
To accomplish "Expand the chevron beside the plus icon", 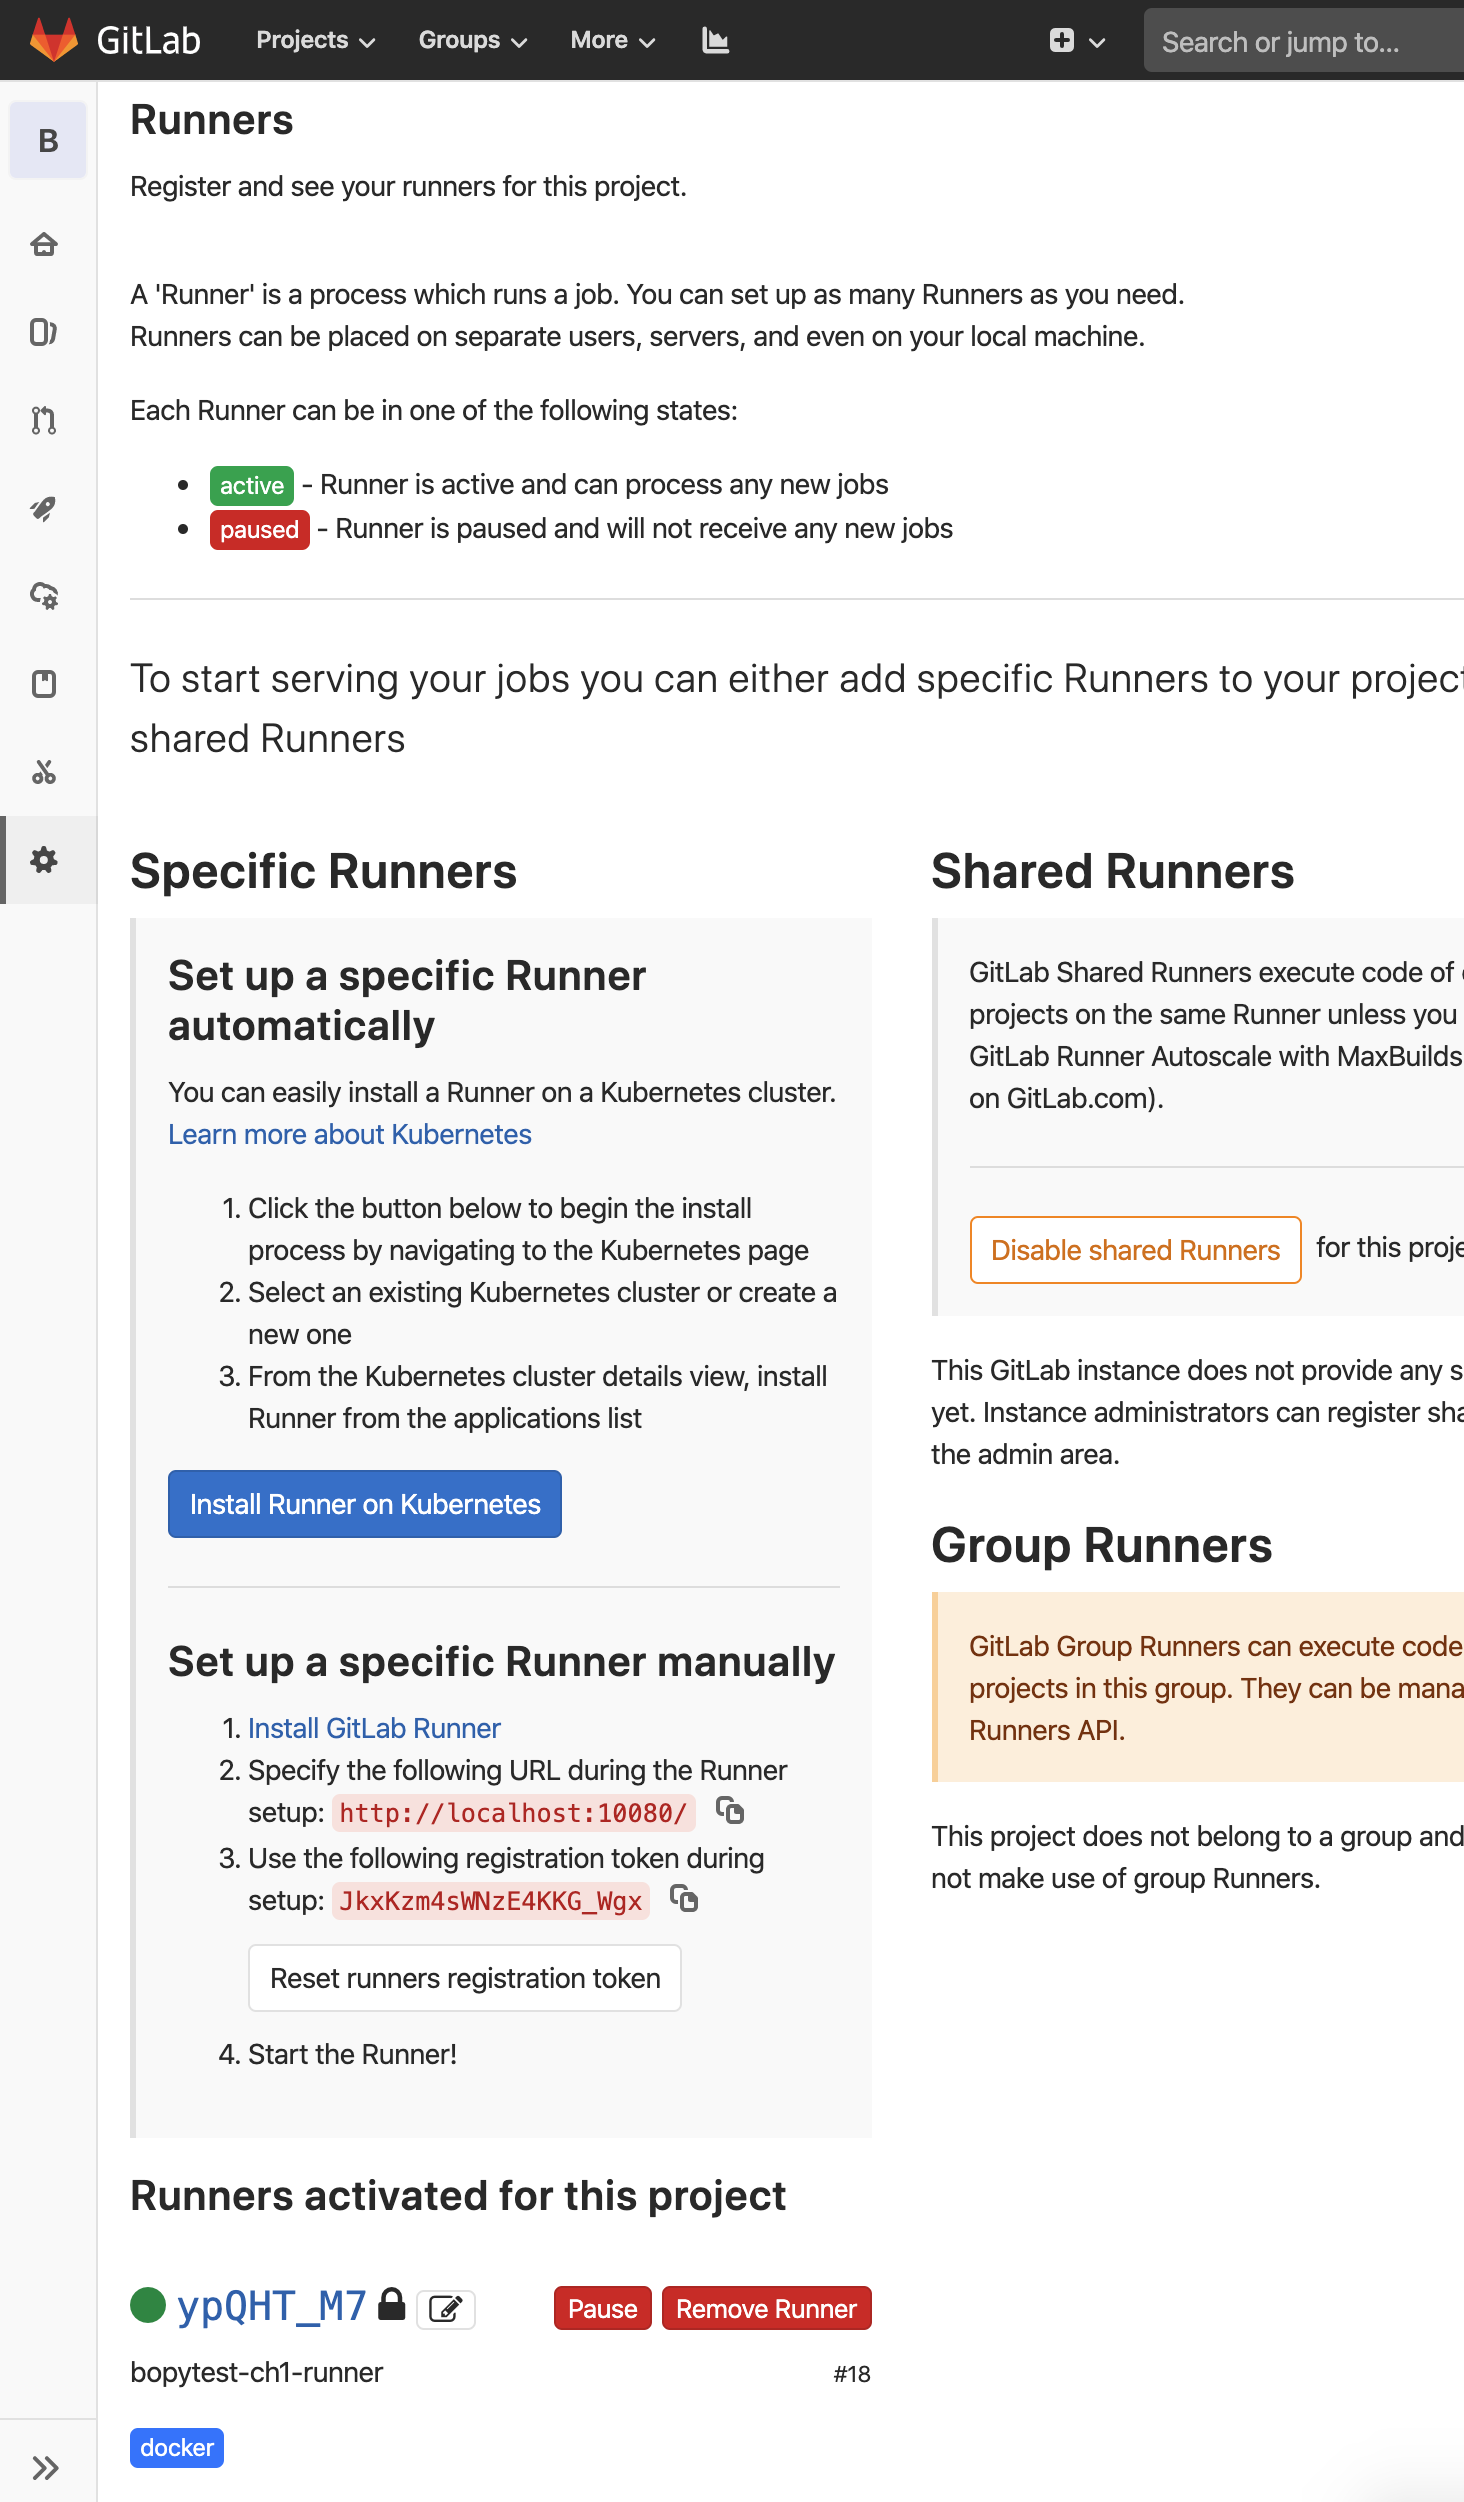I will pyautogui.click(x=1097, y=42).
